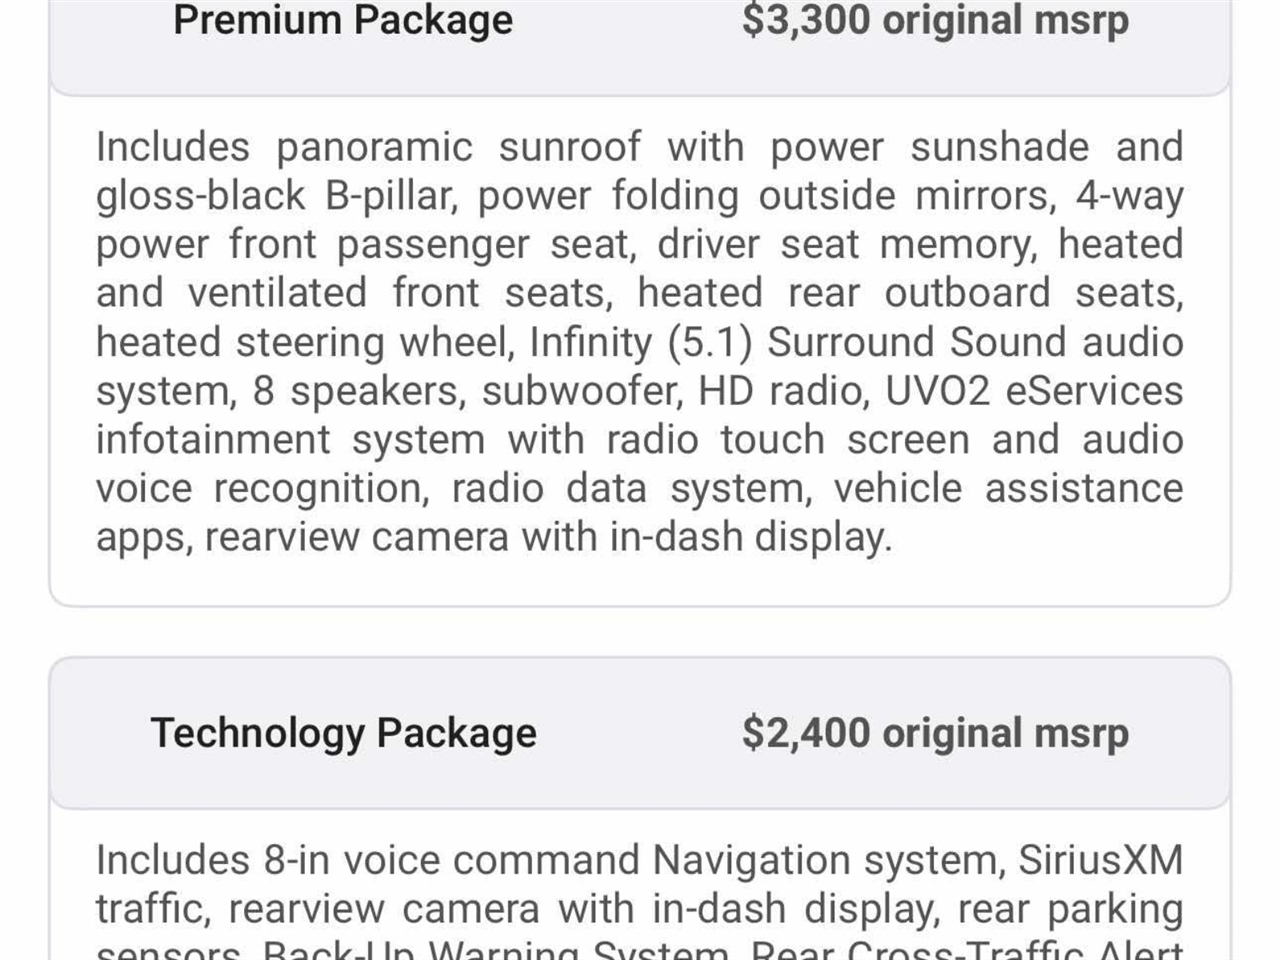Select the word "SiriusXM"
This screenshot has height=960, width=1280.
(1101, 860)
